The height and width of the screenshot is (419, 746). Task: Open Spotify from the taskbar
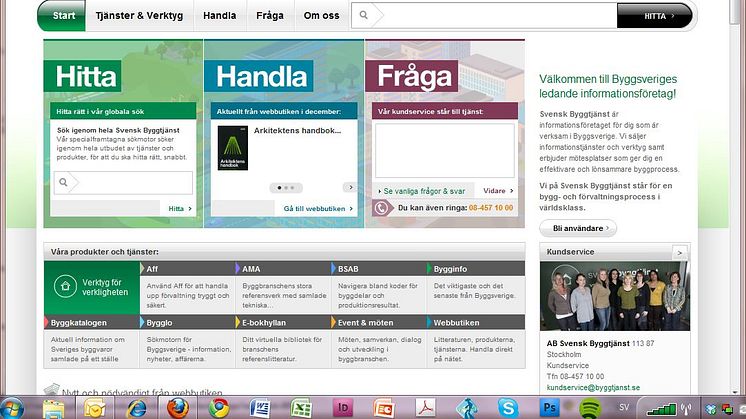(590, 408)
